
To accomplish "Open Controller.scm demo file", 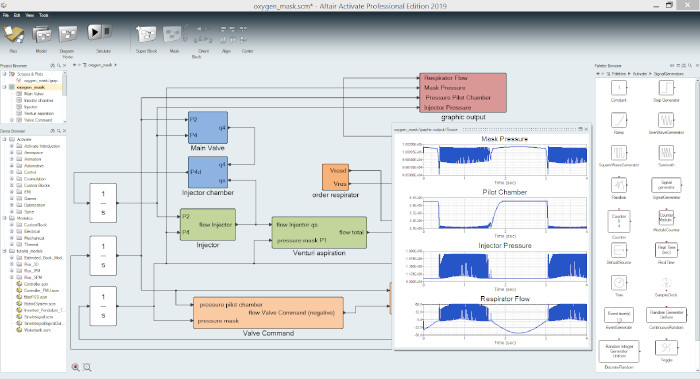I will 35,284.
